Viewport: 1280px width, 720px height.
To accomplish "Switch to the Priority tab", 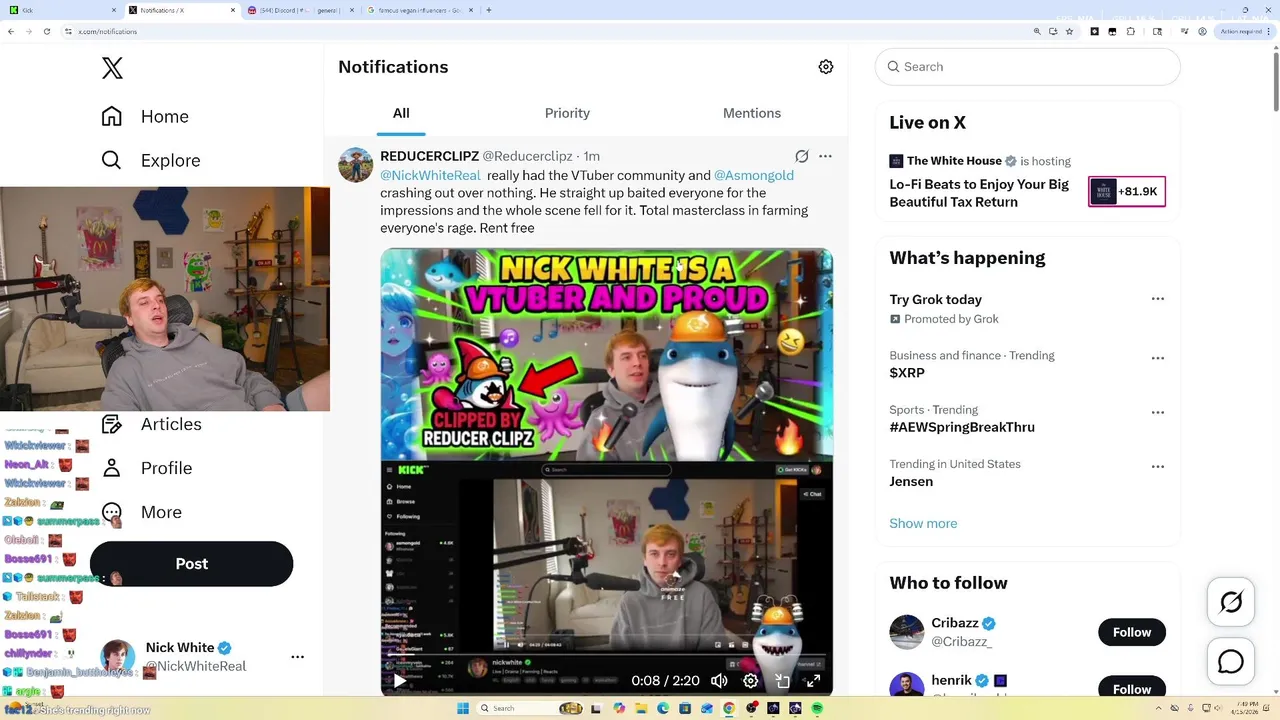I will 567,113.
